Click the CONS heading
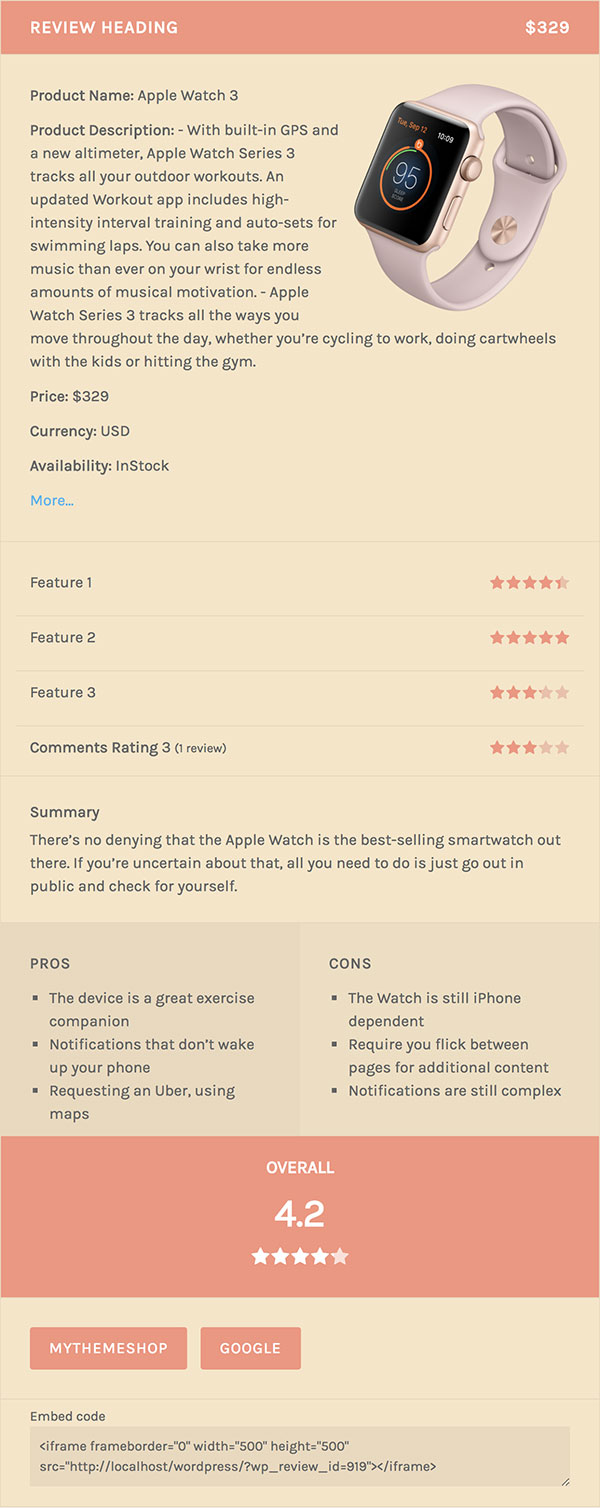600x1508 pixels. [350, 964]
